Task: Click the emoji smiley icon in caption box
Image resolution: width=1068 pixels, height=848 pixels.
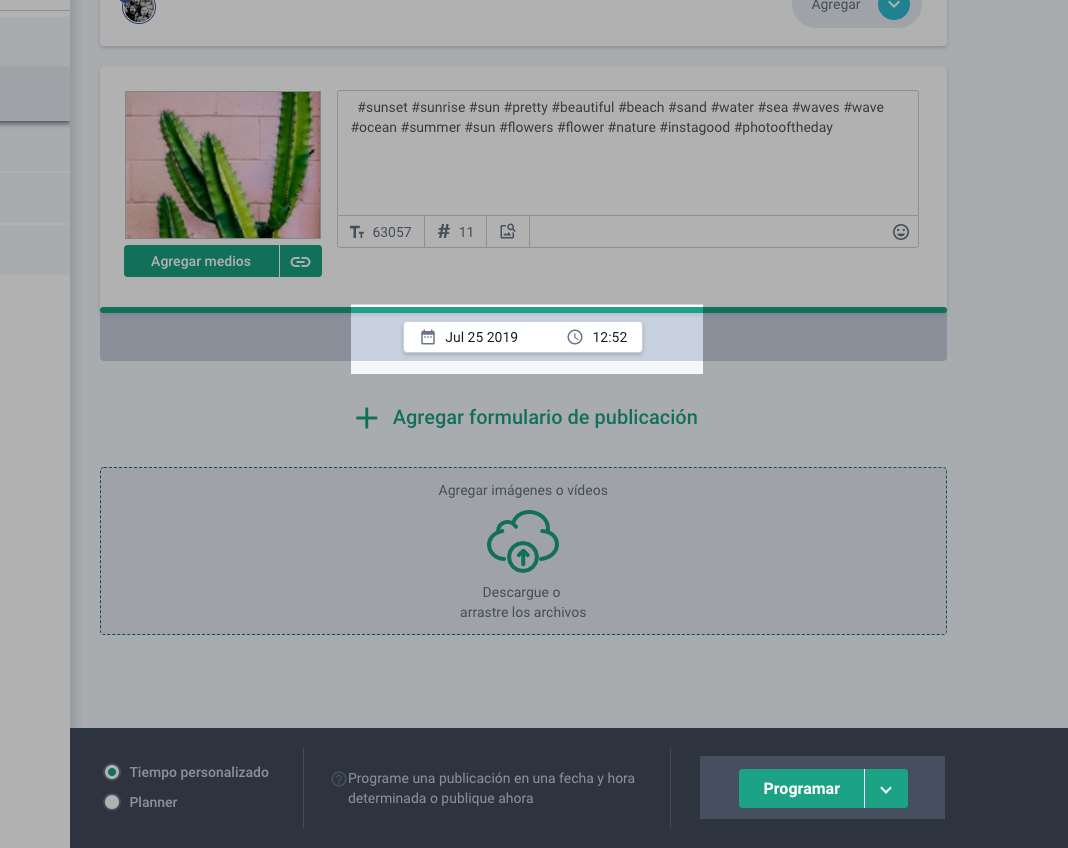Action: [900, 232]
